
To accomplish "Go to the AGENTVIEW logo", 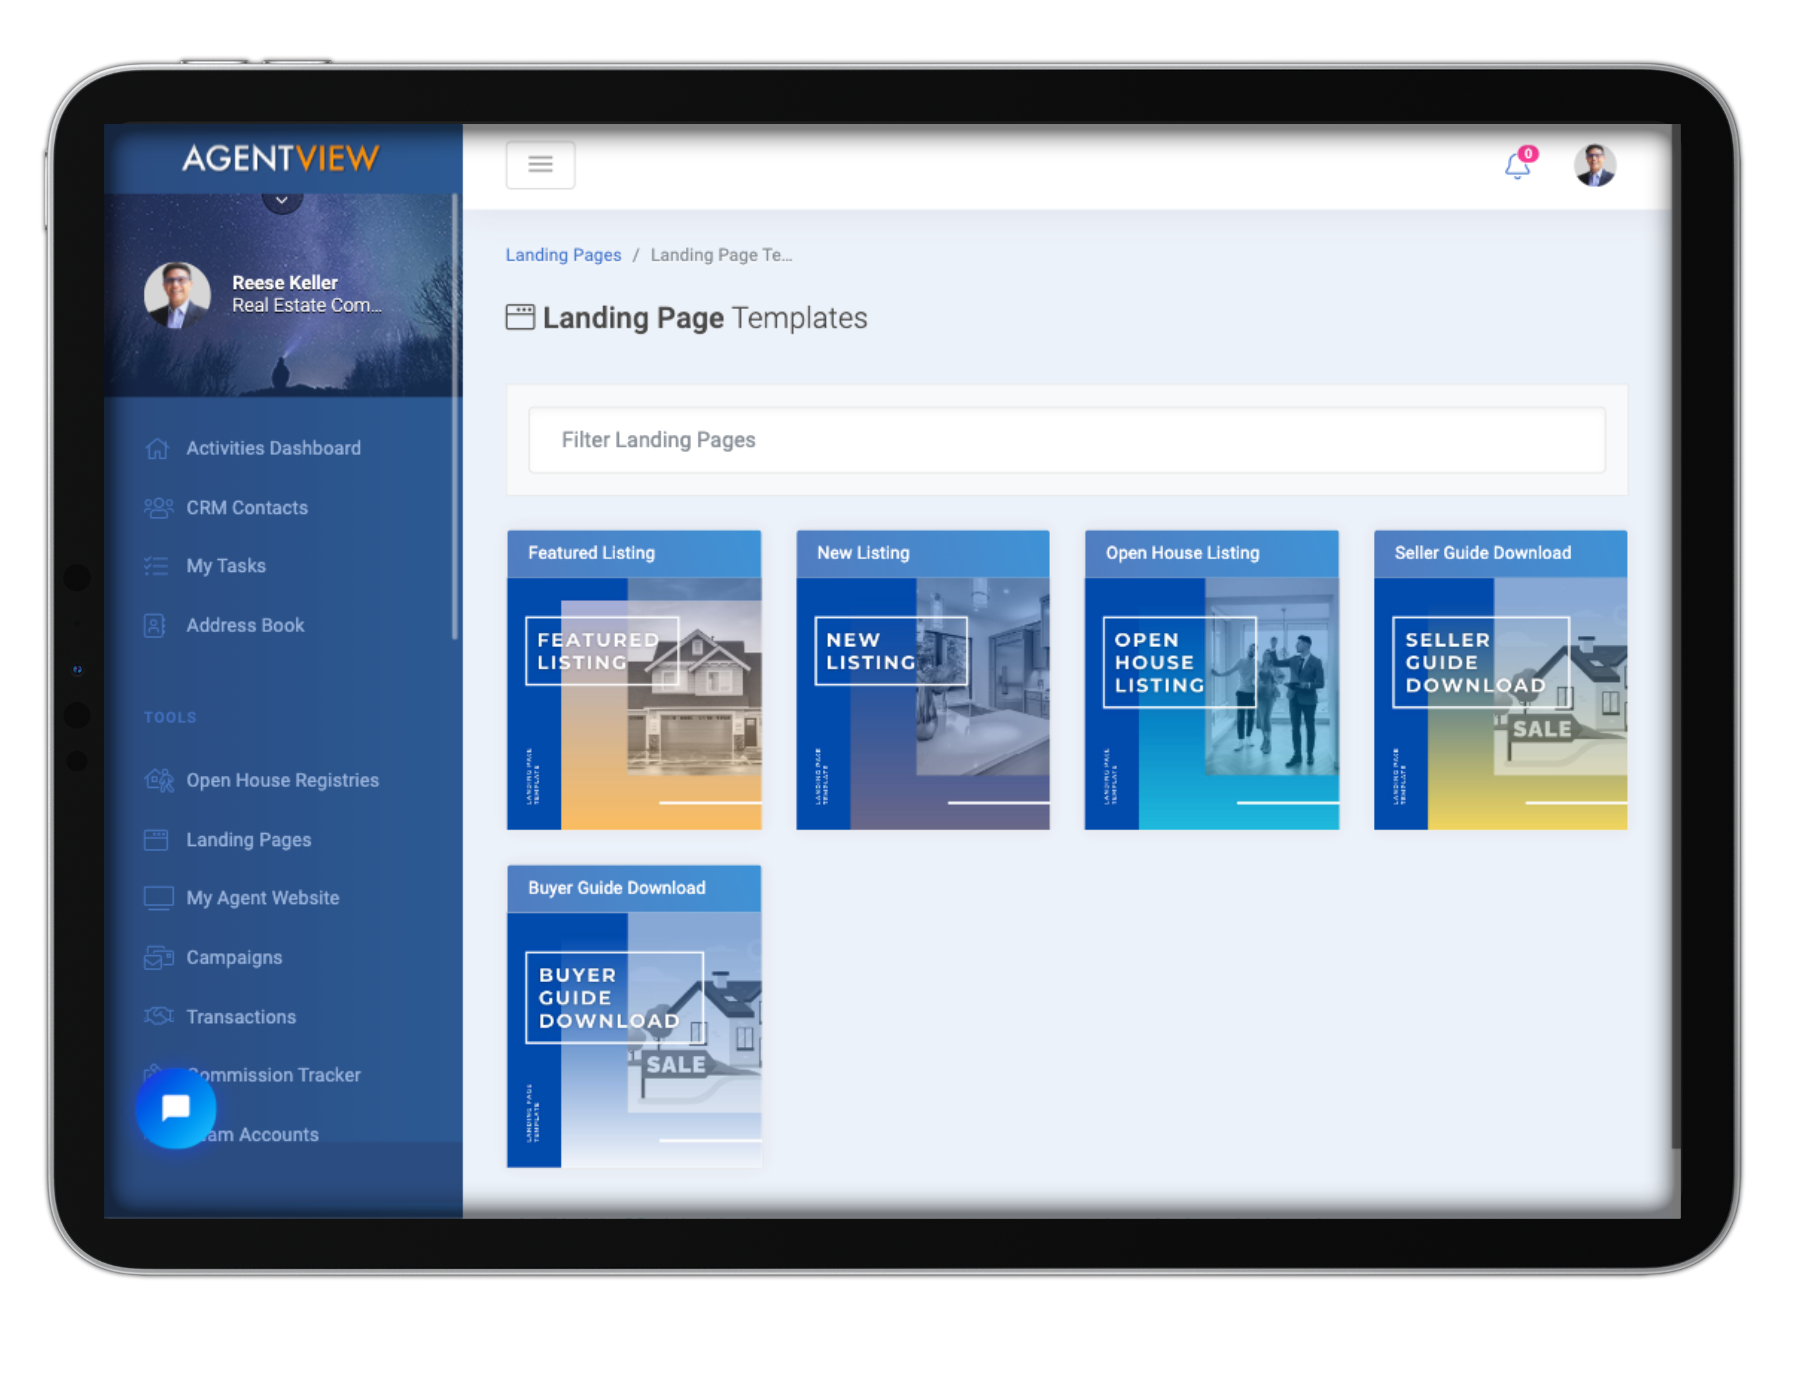I will 281,158.
